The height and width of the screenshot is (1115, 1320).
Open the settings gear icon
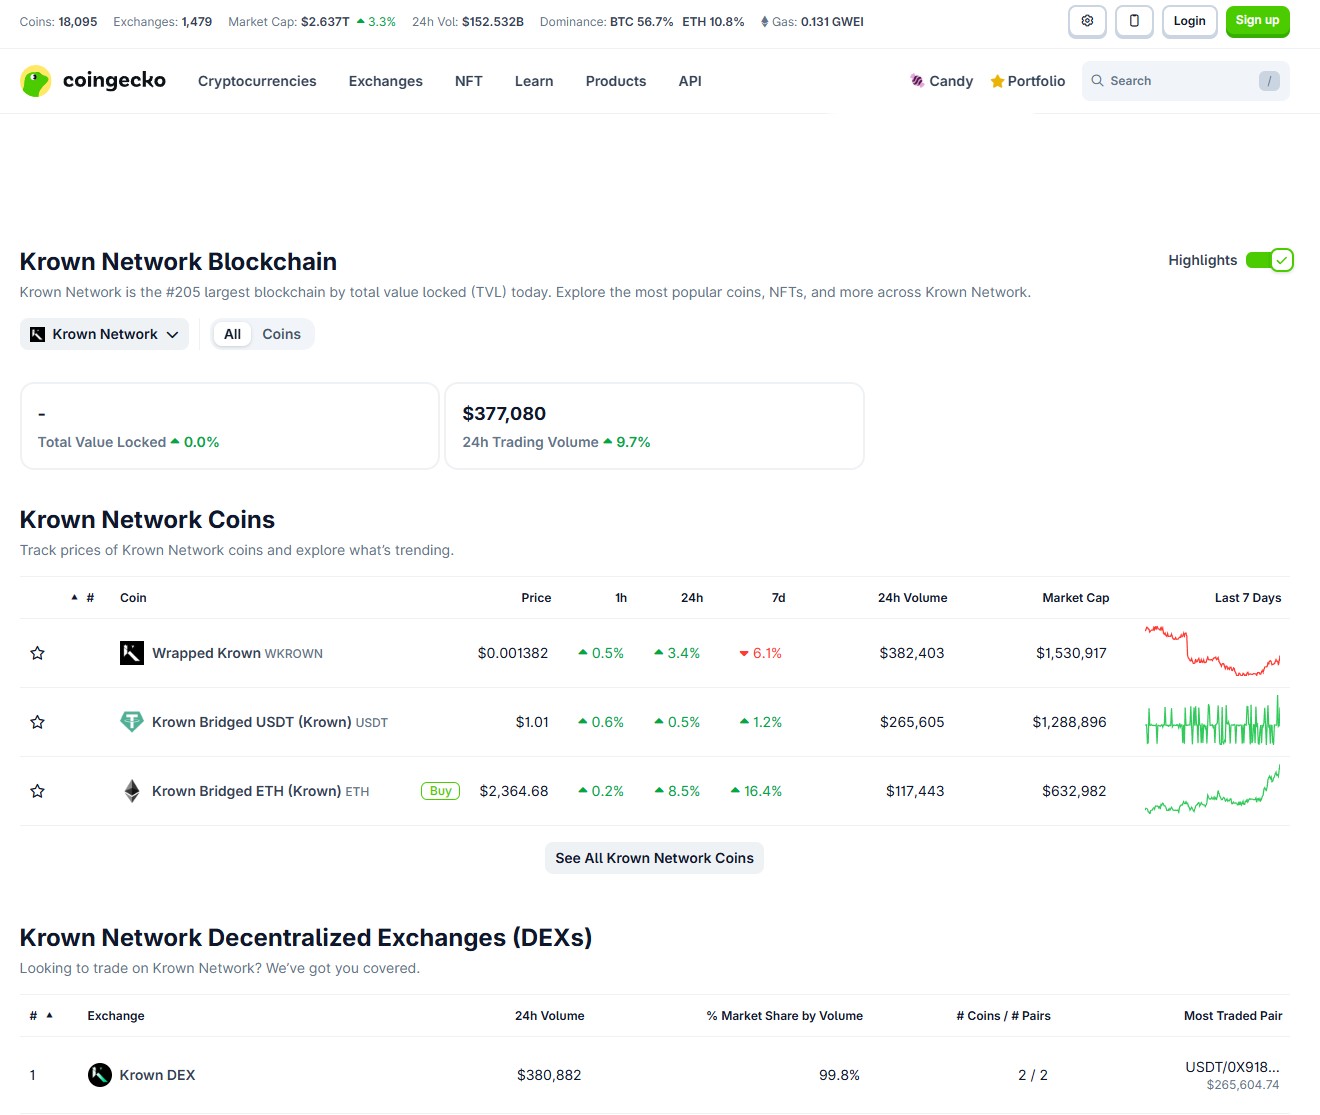coord(1087,21)
